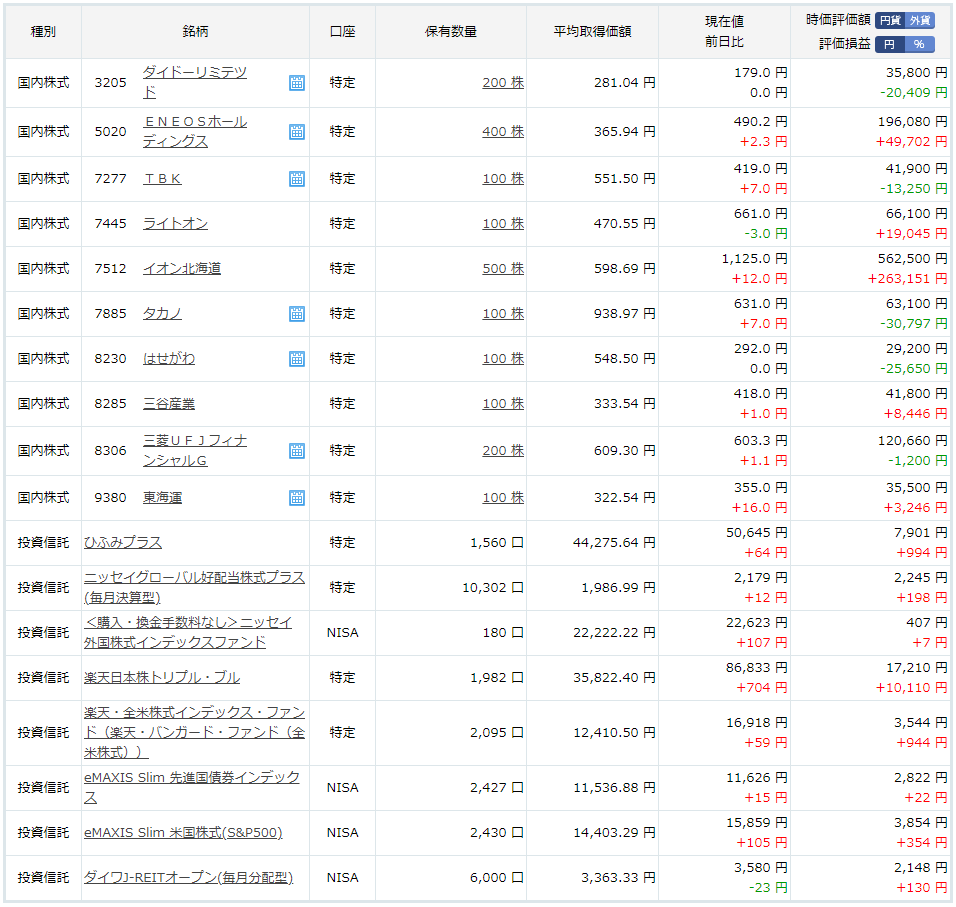The width and height of the screenshot is (956, 907).
Task: Click calendar icon in タカノ row
Action: click(x=297, y=314)
